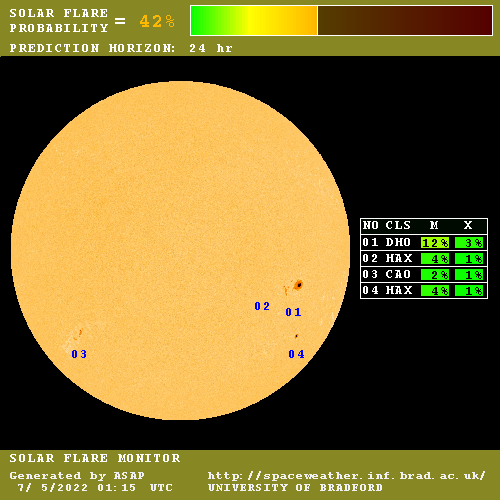The width and height of the screenshot is (500, 500).
Task: Click the row number 04 in the table
Action: pyautogui.click(x=370, y=290)
